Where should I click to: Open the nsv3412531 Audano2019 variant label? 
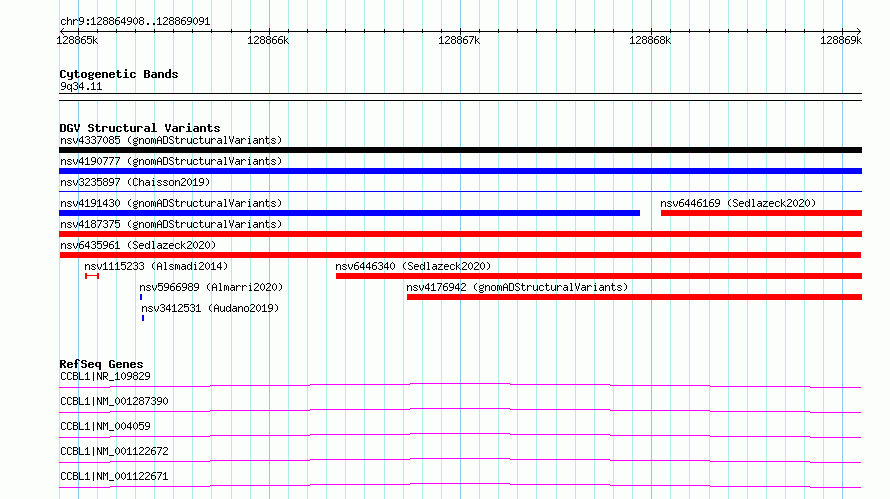210,308
